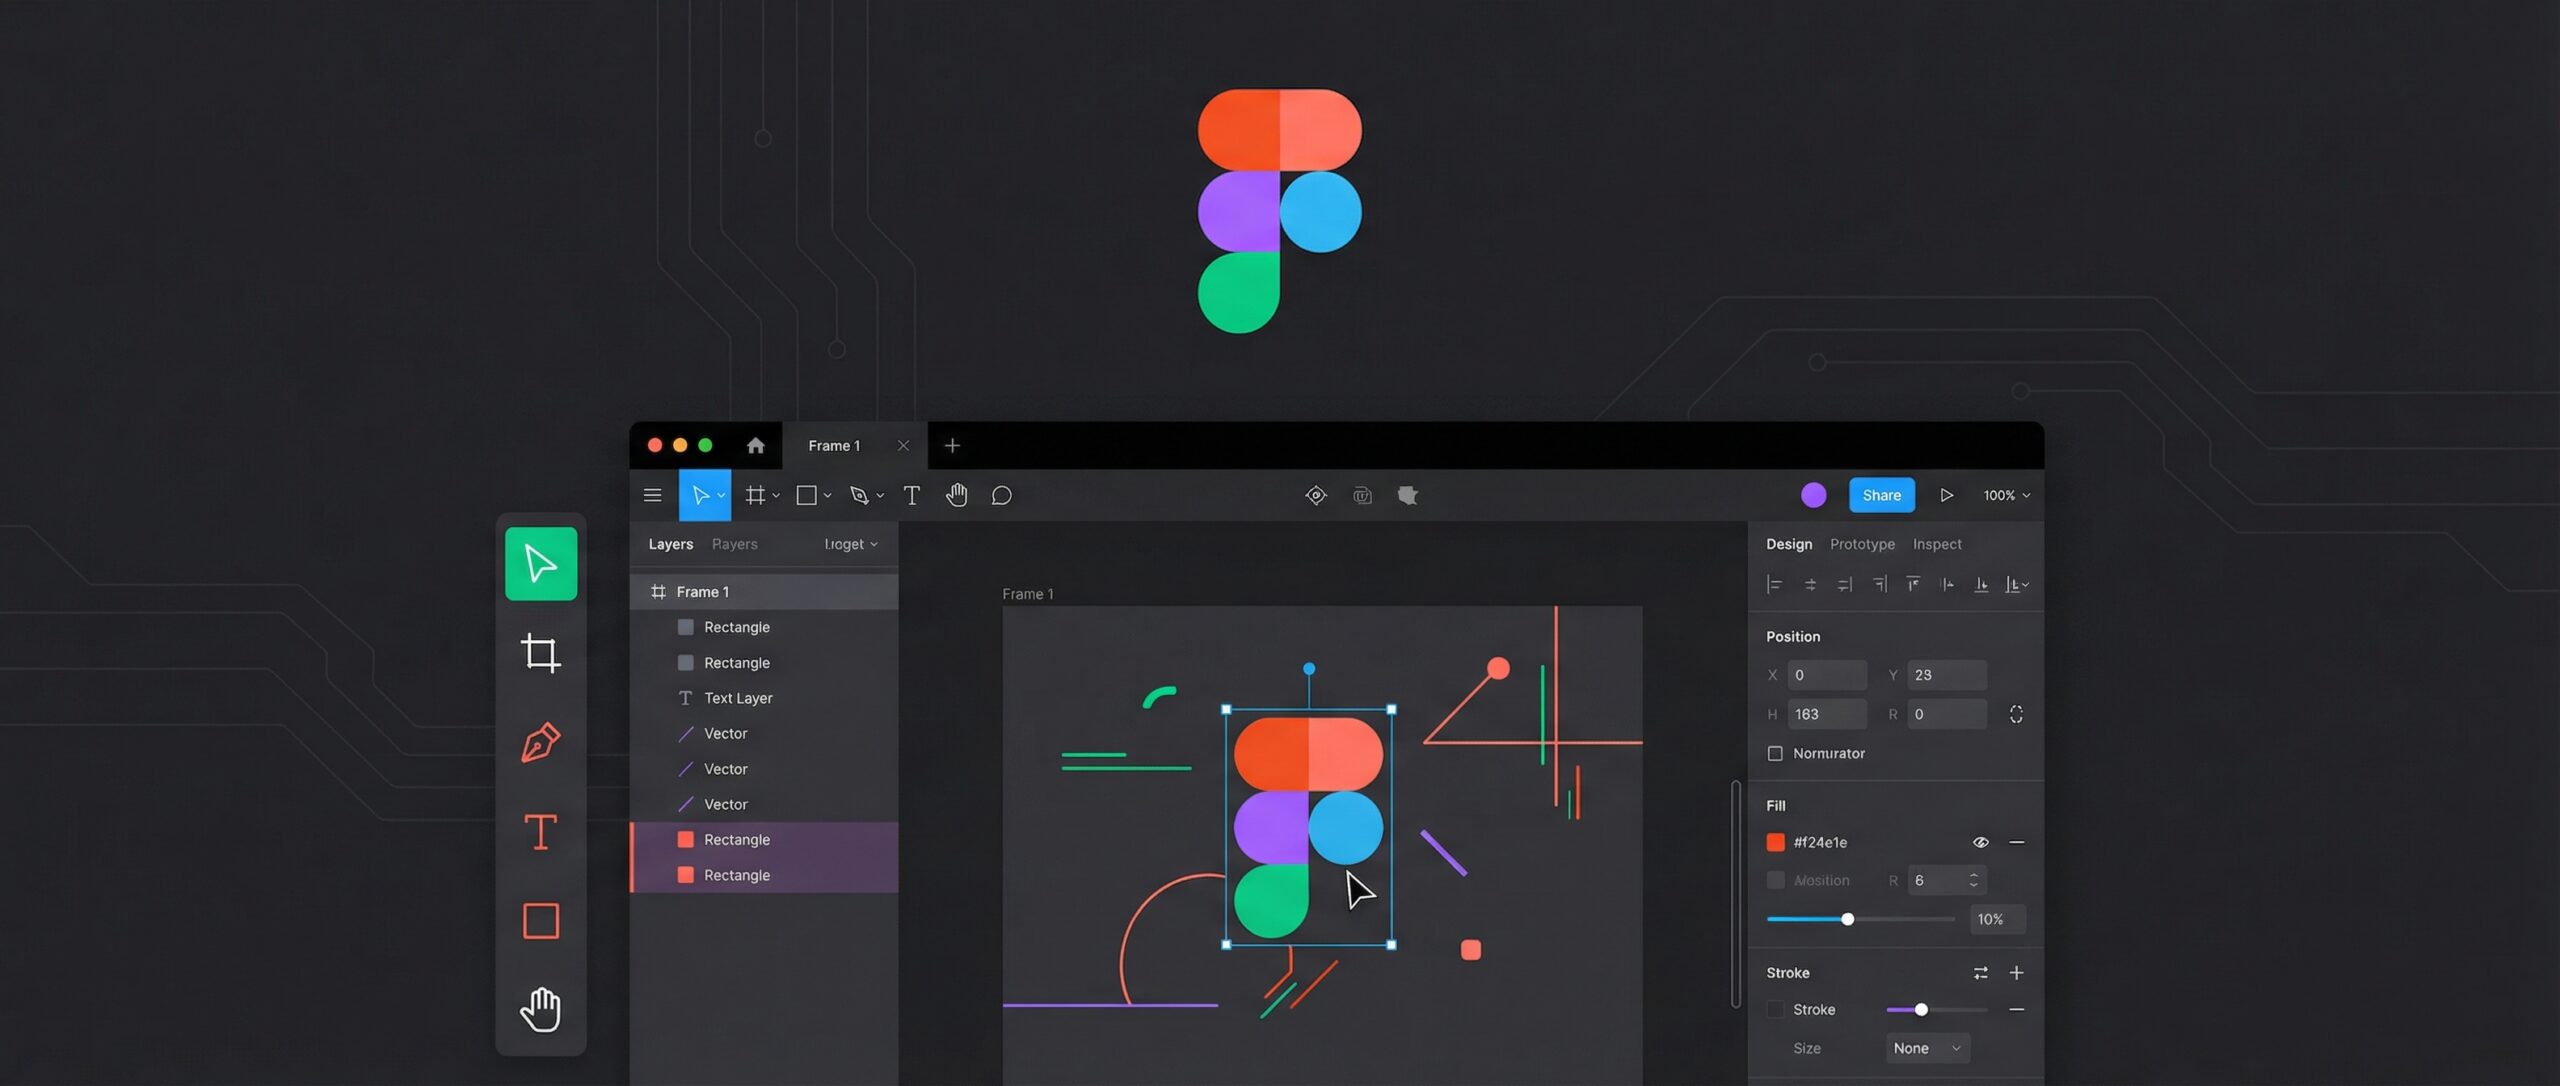Toggle visibility of the #f24e1e fill

pos(1981,841)
